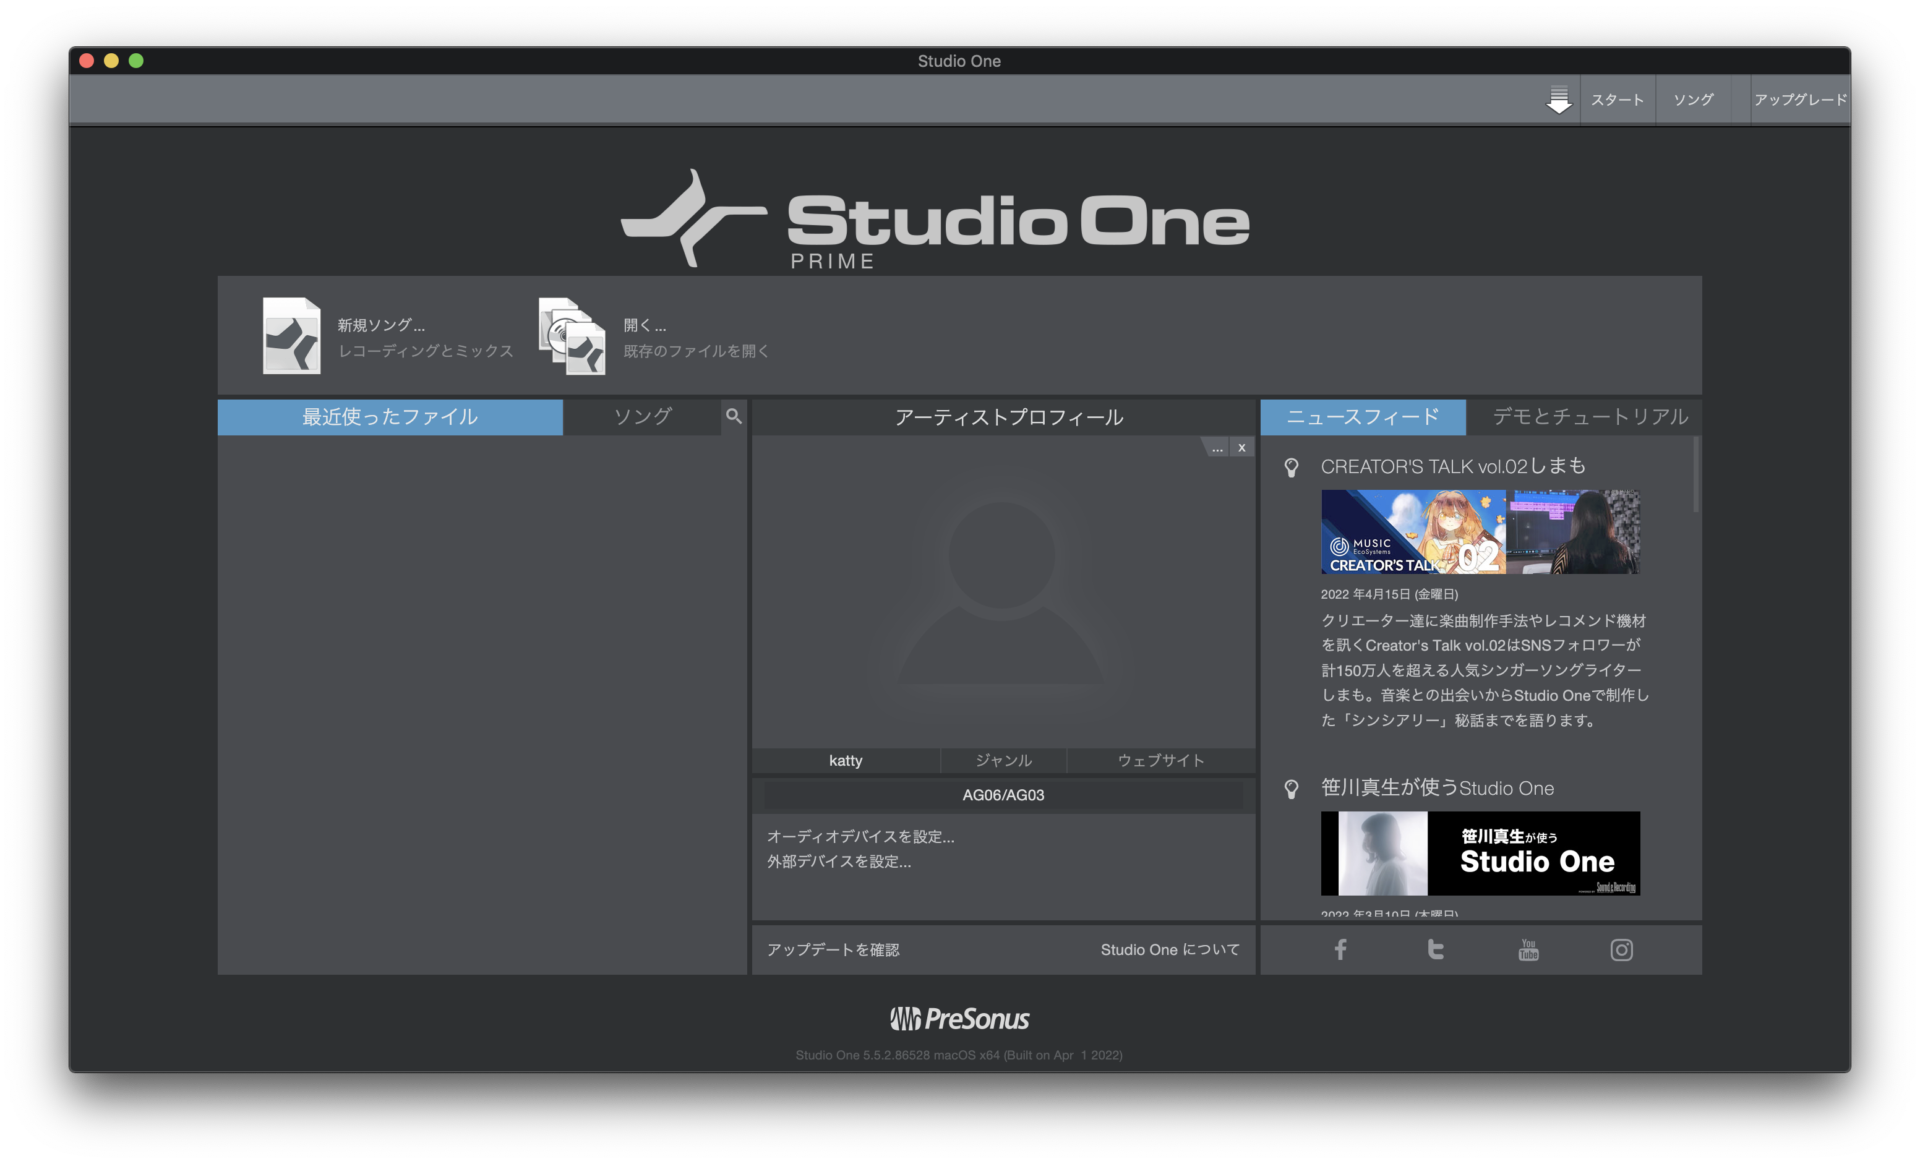Open CREATOR'S TALK vol.02 news thumbnail
Image resolution: width=1920 pixels, height=1164 pixels.
pos(1480,532)
